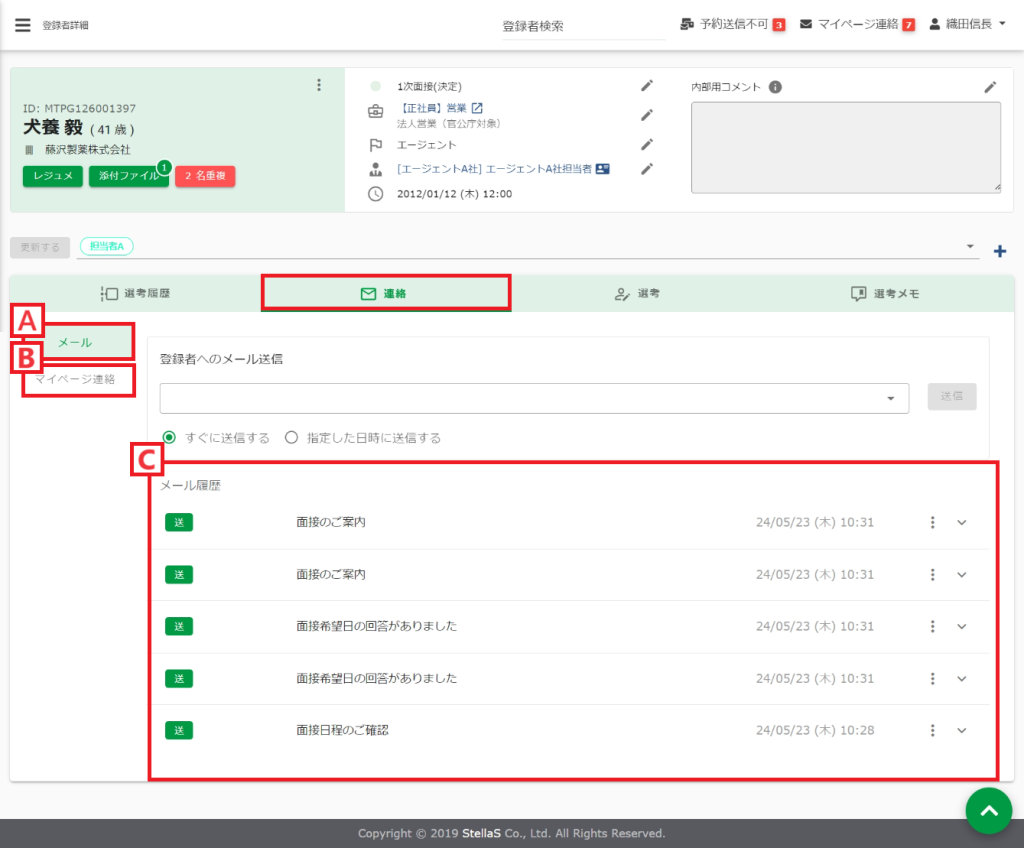1024x848 pixels.
Task: Click the scroll-to-top arrow button
Action: tap(988, 811)
